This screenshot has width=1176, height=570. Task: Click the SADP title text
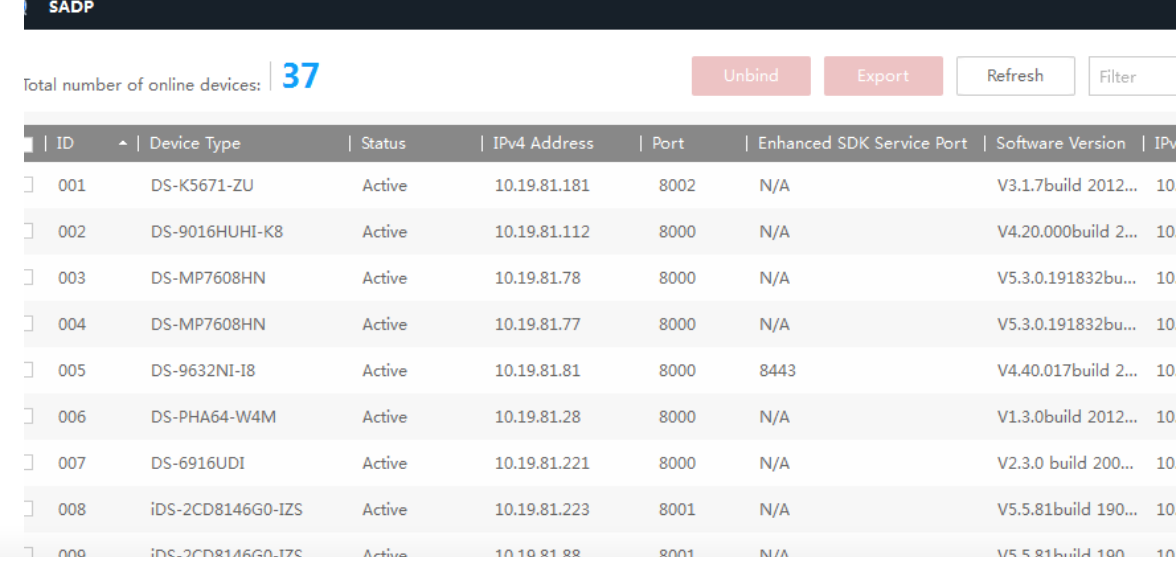point(71,8)
